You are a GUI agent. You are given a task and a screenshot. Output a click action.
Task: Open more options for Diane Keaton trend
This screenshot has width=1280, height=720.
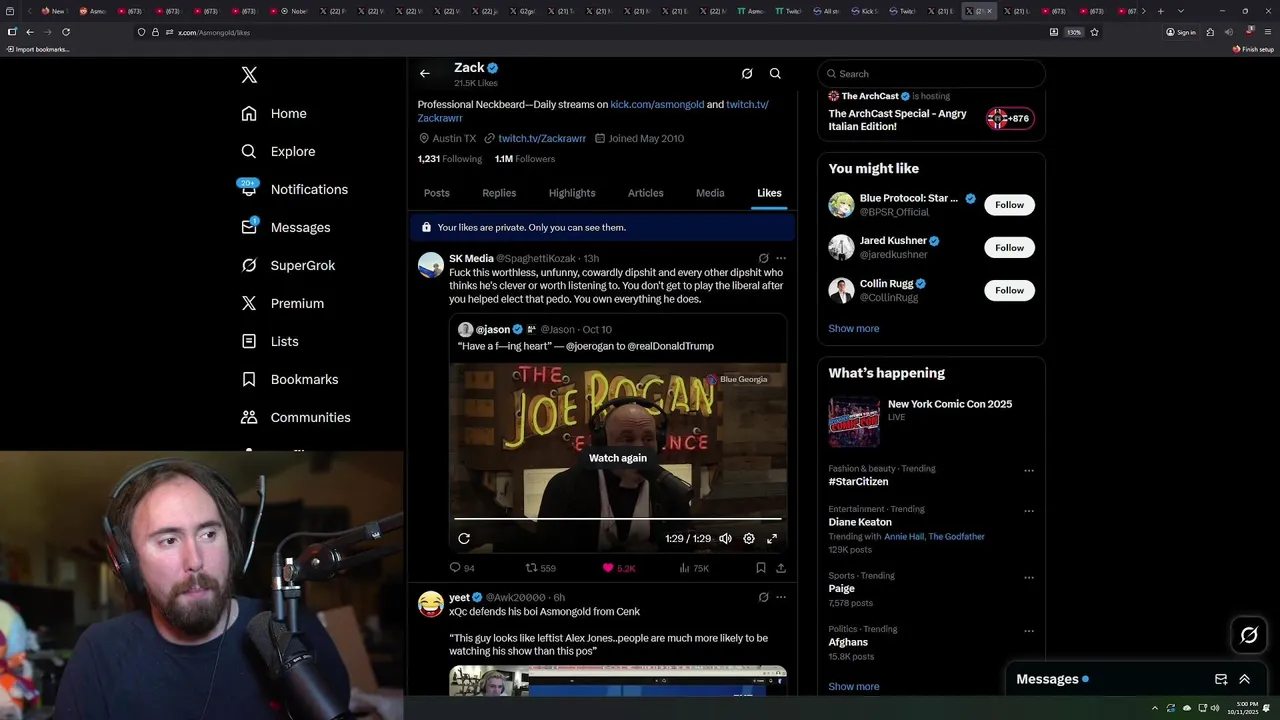click(x=1029, y=511)
